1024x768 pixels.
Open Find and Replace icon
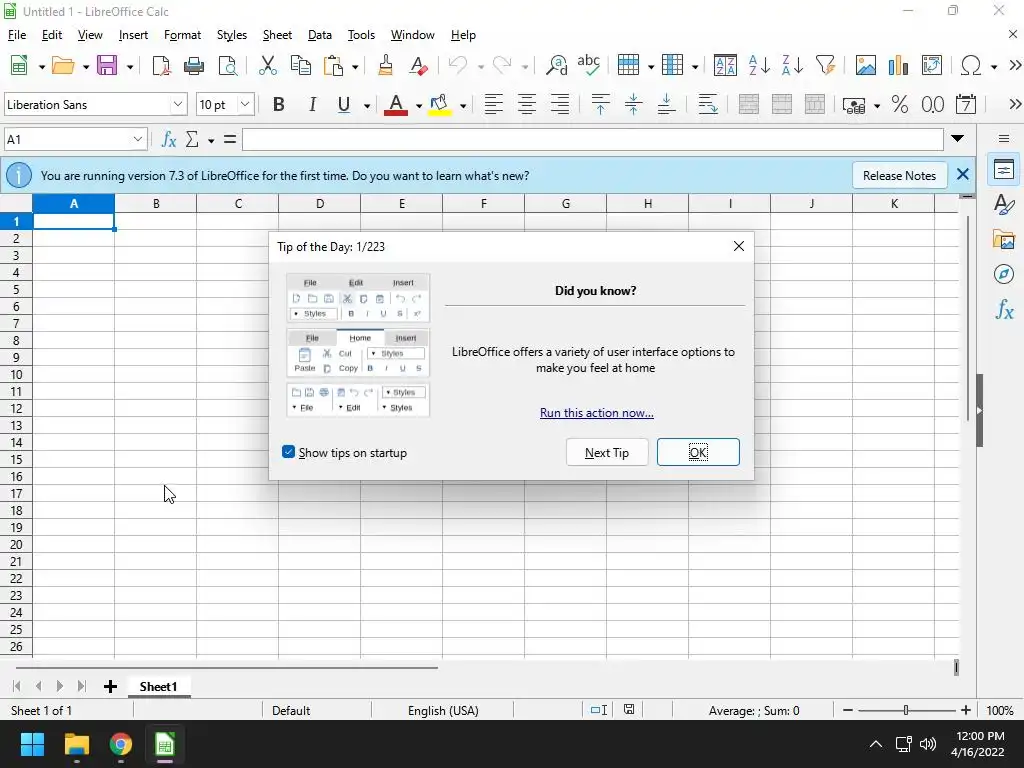pyautogui.click(x=556, y=65)
